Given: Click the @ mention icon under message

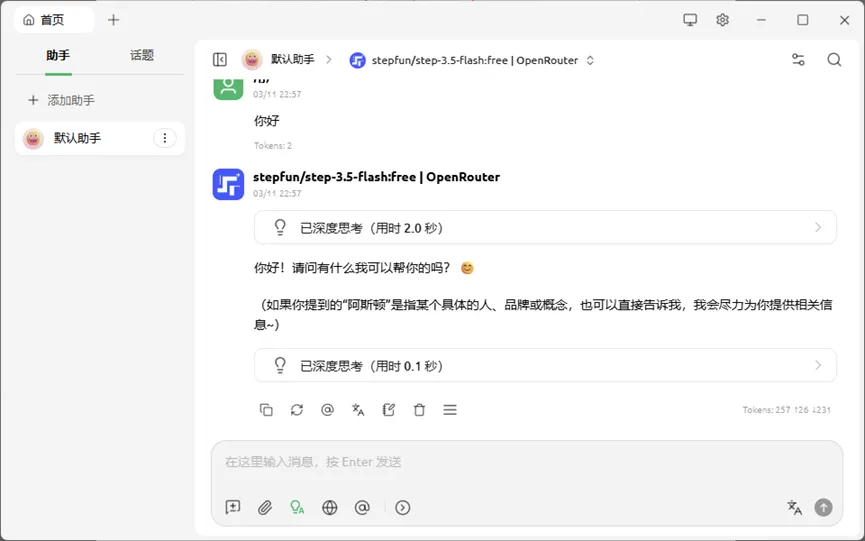Looking at the screenshot, I should (328, 410).
